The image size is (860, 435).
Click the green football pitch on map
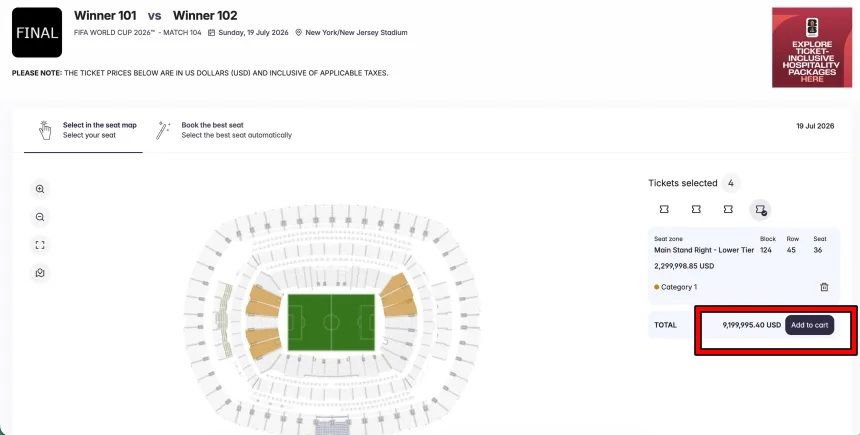(x=330, y=322)
